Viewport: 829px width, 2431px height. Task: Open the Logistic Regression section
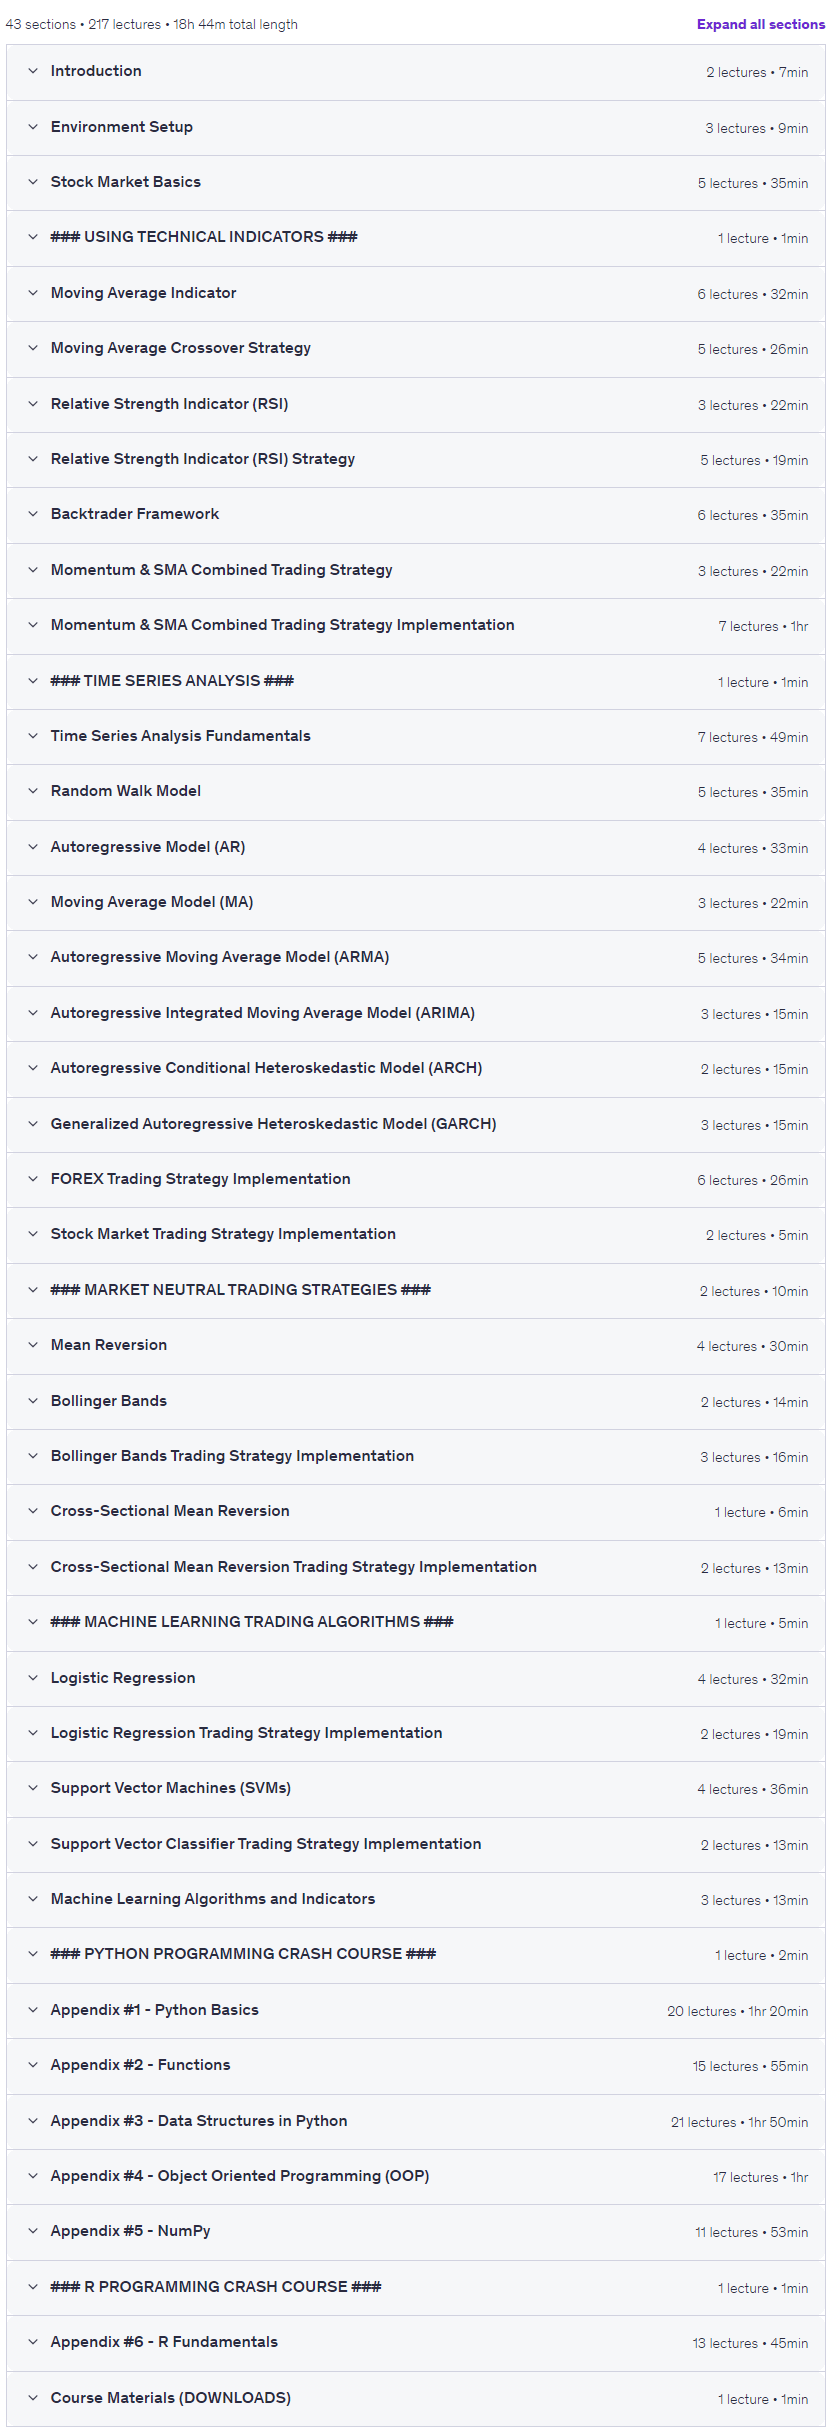[x=415, y=1678]
